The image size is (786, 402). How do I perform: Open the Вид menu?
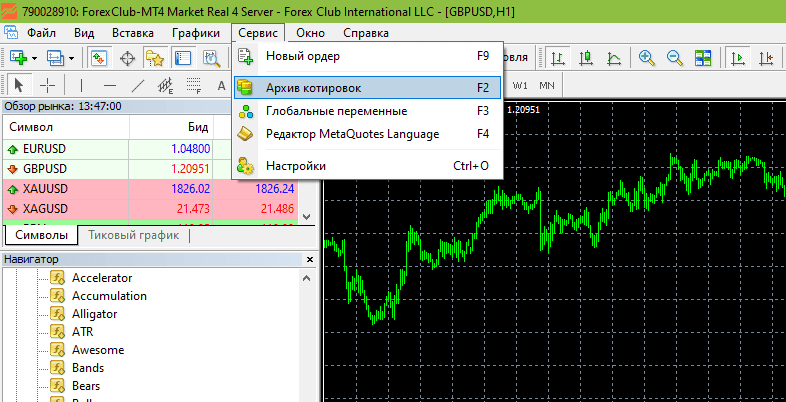coord(84,33)
